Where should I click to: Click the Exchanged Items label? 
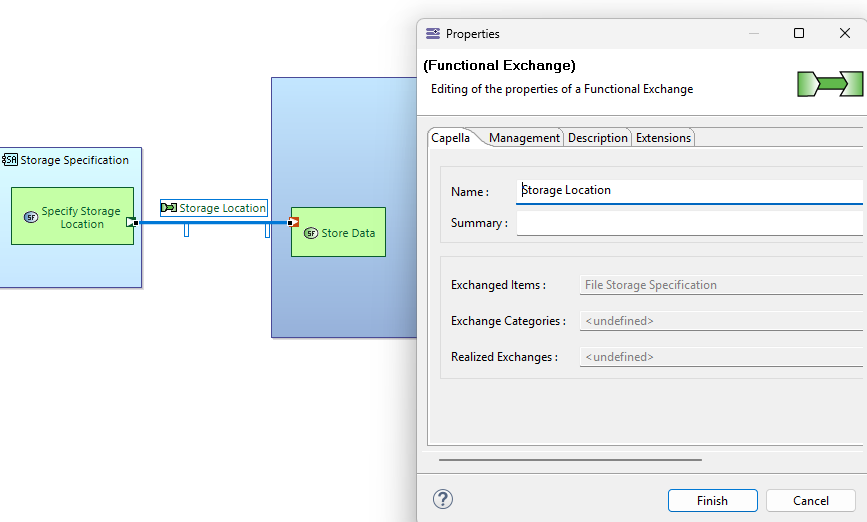(498, 285)
